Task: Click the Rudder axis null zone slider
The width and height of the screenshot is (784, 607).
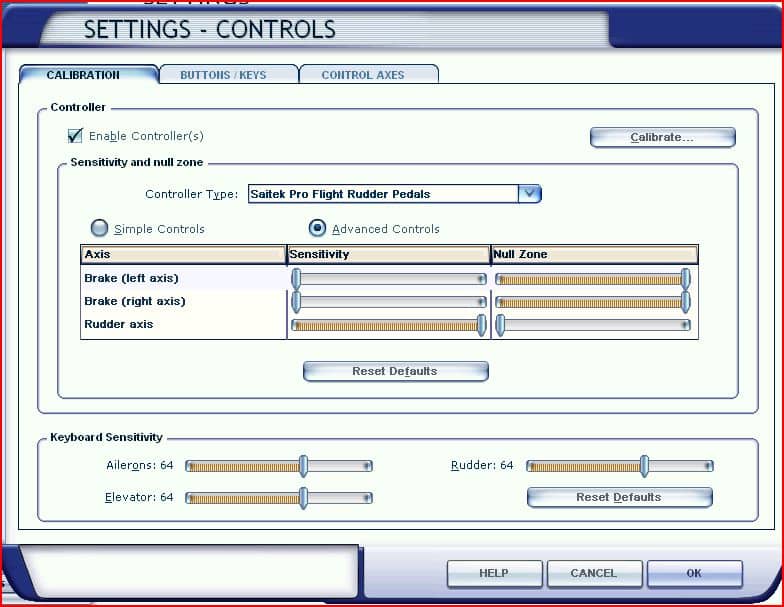Action: click(594, 325)
